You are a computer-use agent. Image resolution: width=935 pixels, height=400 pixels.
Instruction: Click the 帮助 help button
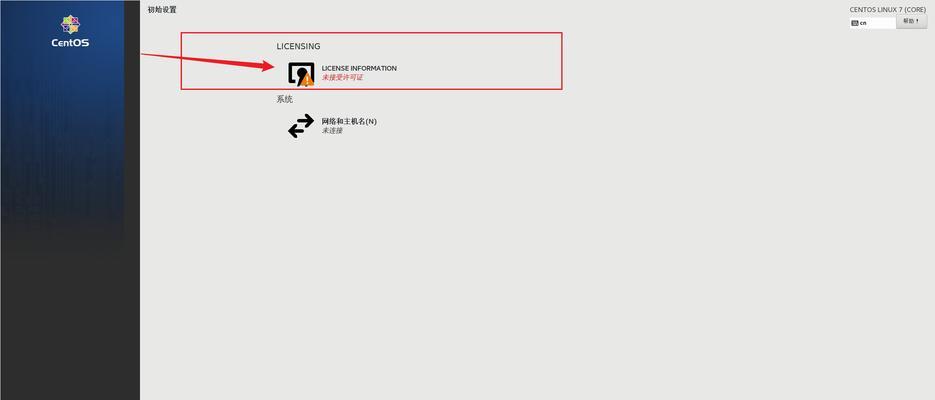[911, 21]
